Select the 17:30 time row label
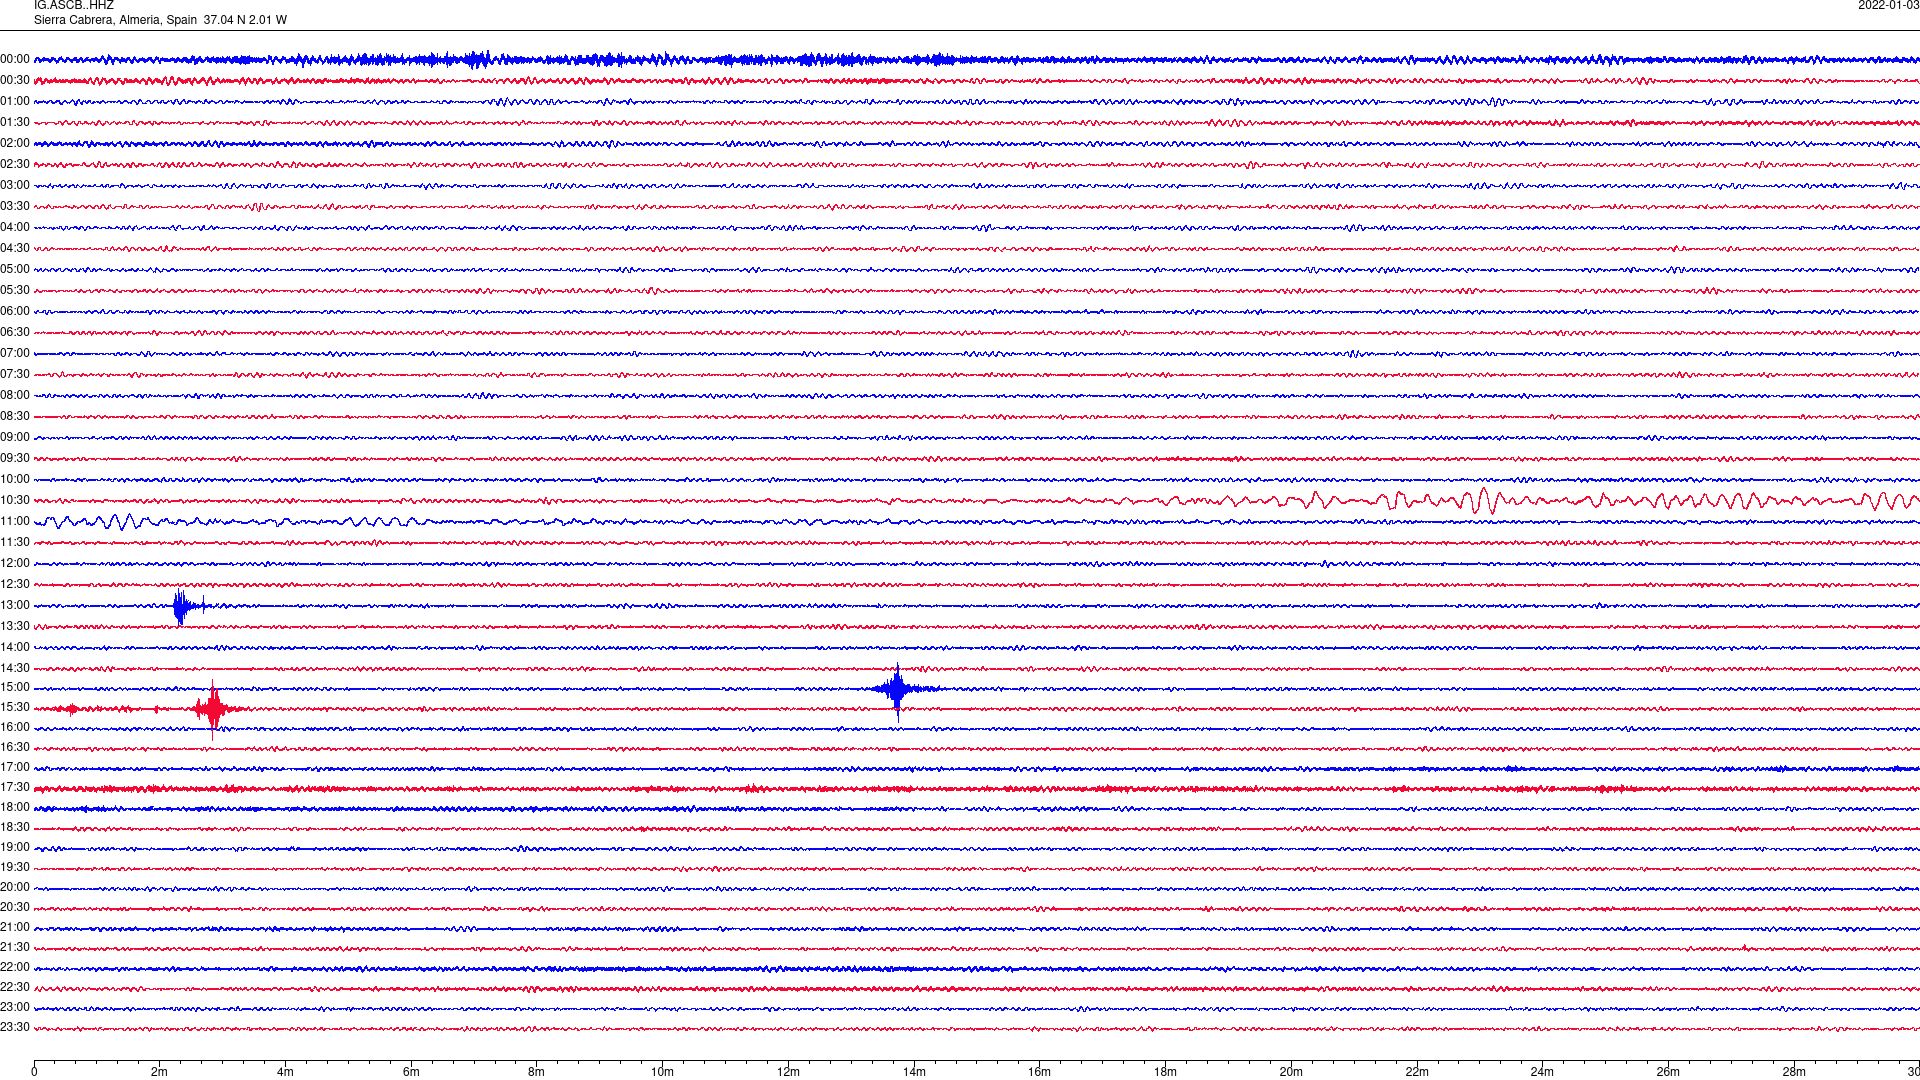 tap(15, 788)
